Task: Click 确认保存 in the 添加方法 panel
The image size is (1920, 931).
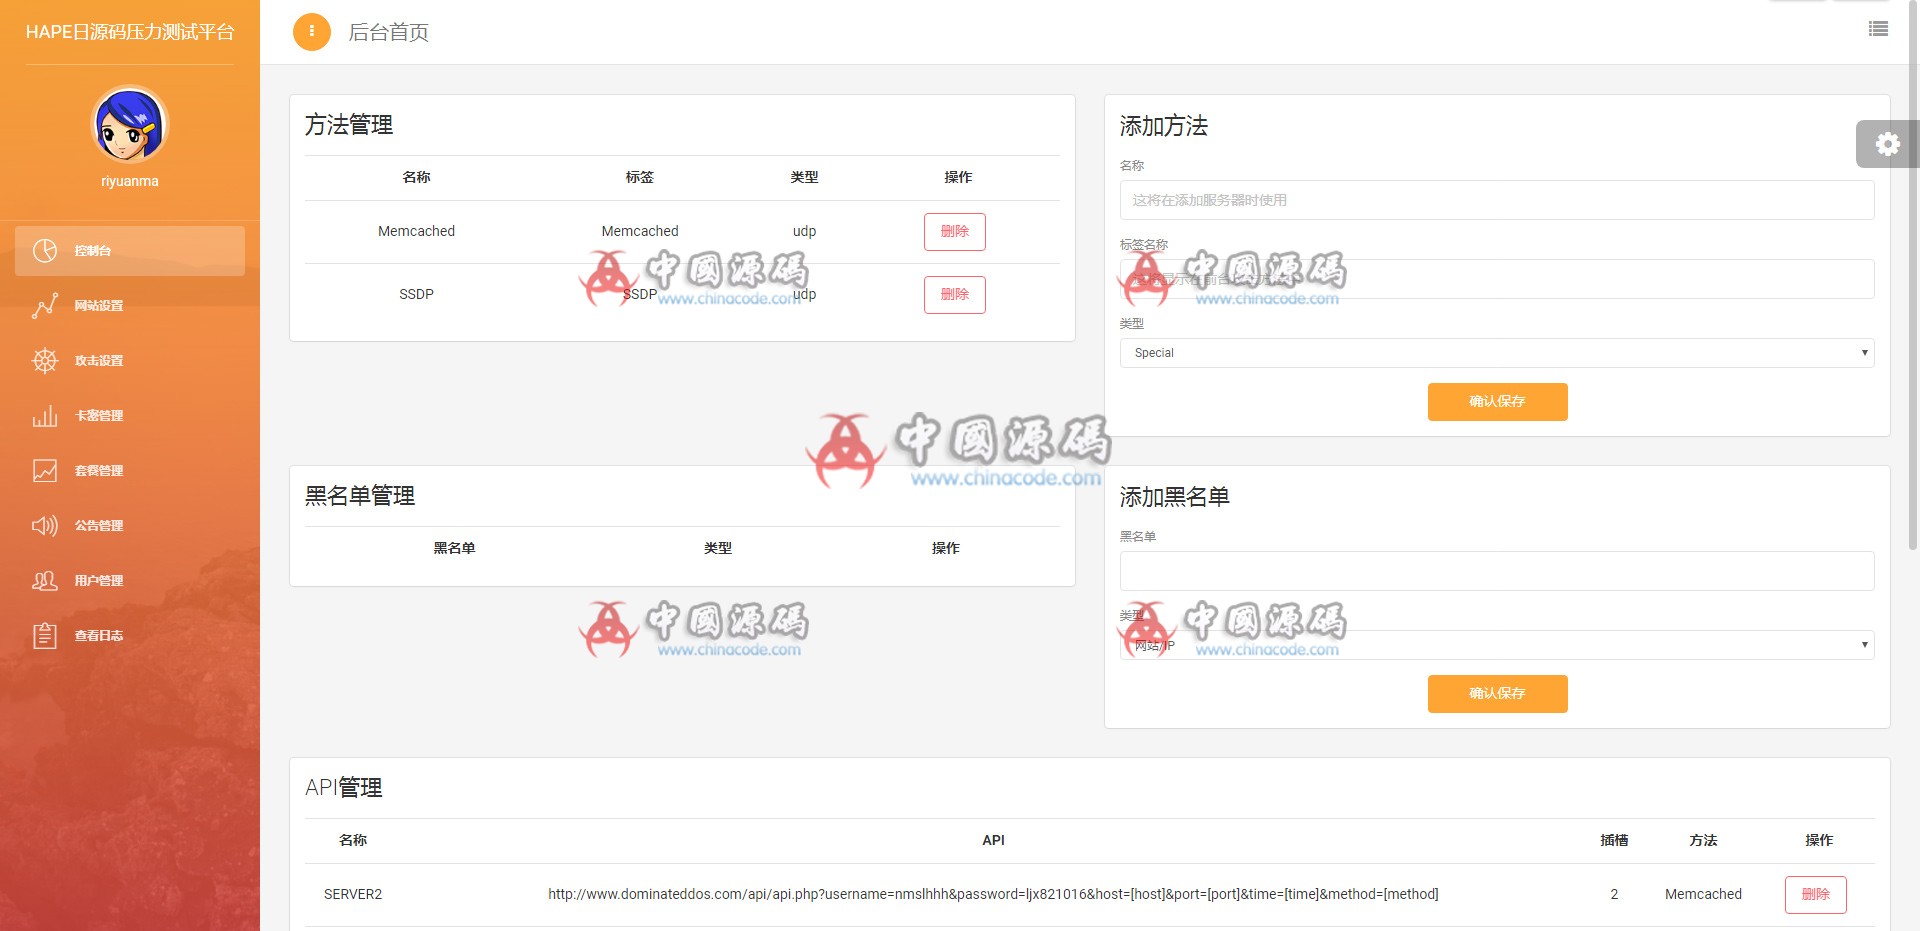Action: pyautogui.click(x=1497, y=401)
